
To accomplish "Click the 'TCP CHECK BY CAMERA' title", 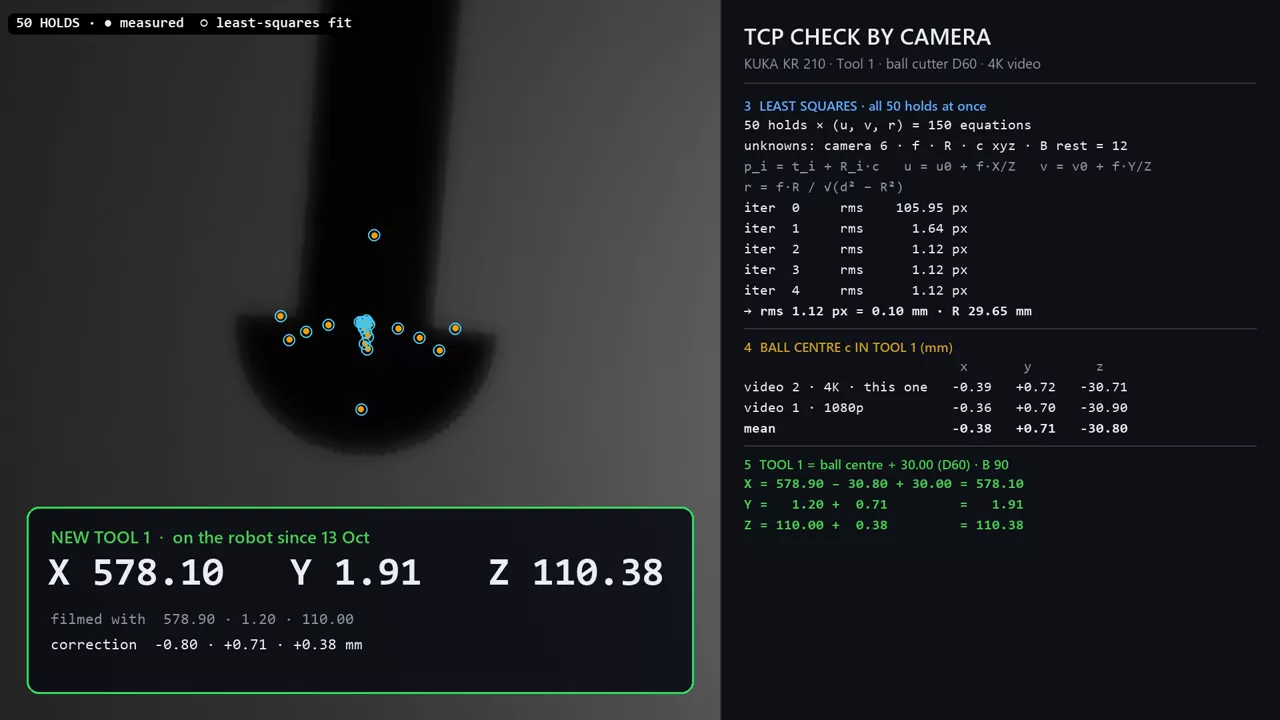I will pos(867,37).
